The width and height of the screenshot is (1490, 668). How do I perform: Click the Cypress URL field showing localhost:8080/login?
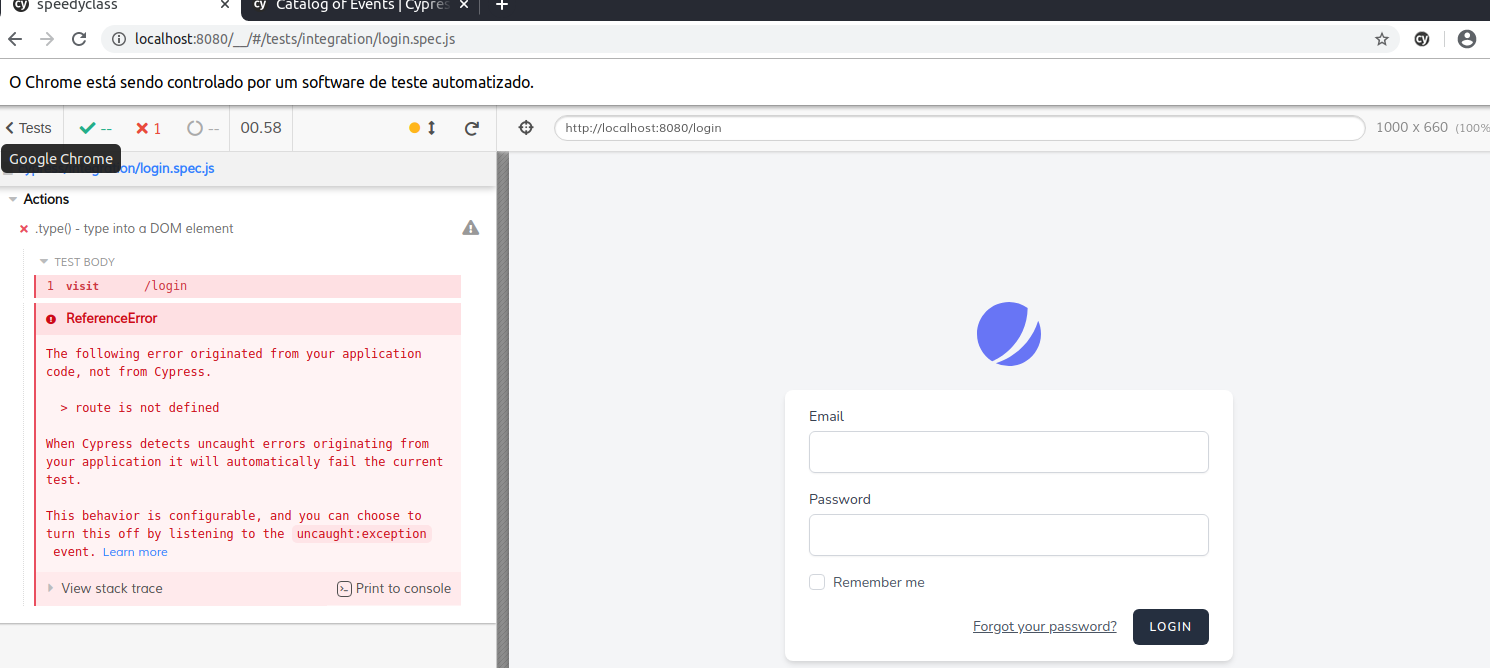tap(959, 128)
